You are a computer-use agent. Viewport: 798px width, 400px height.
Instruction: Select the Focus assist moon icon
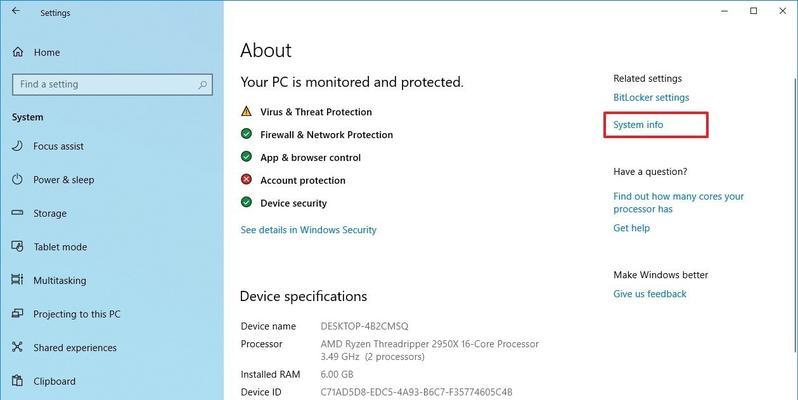click(17, 146)
